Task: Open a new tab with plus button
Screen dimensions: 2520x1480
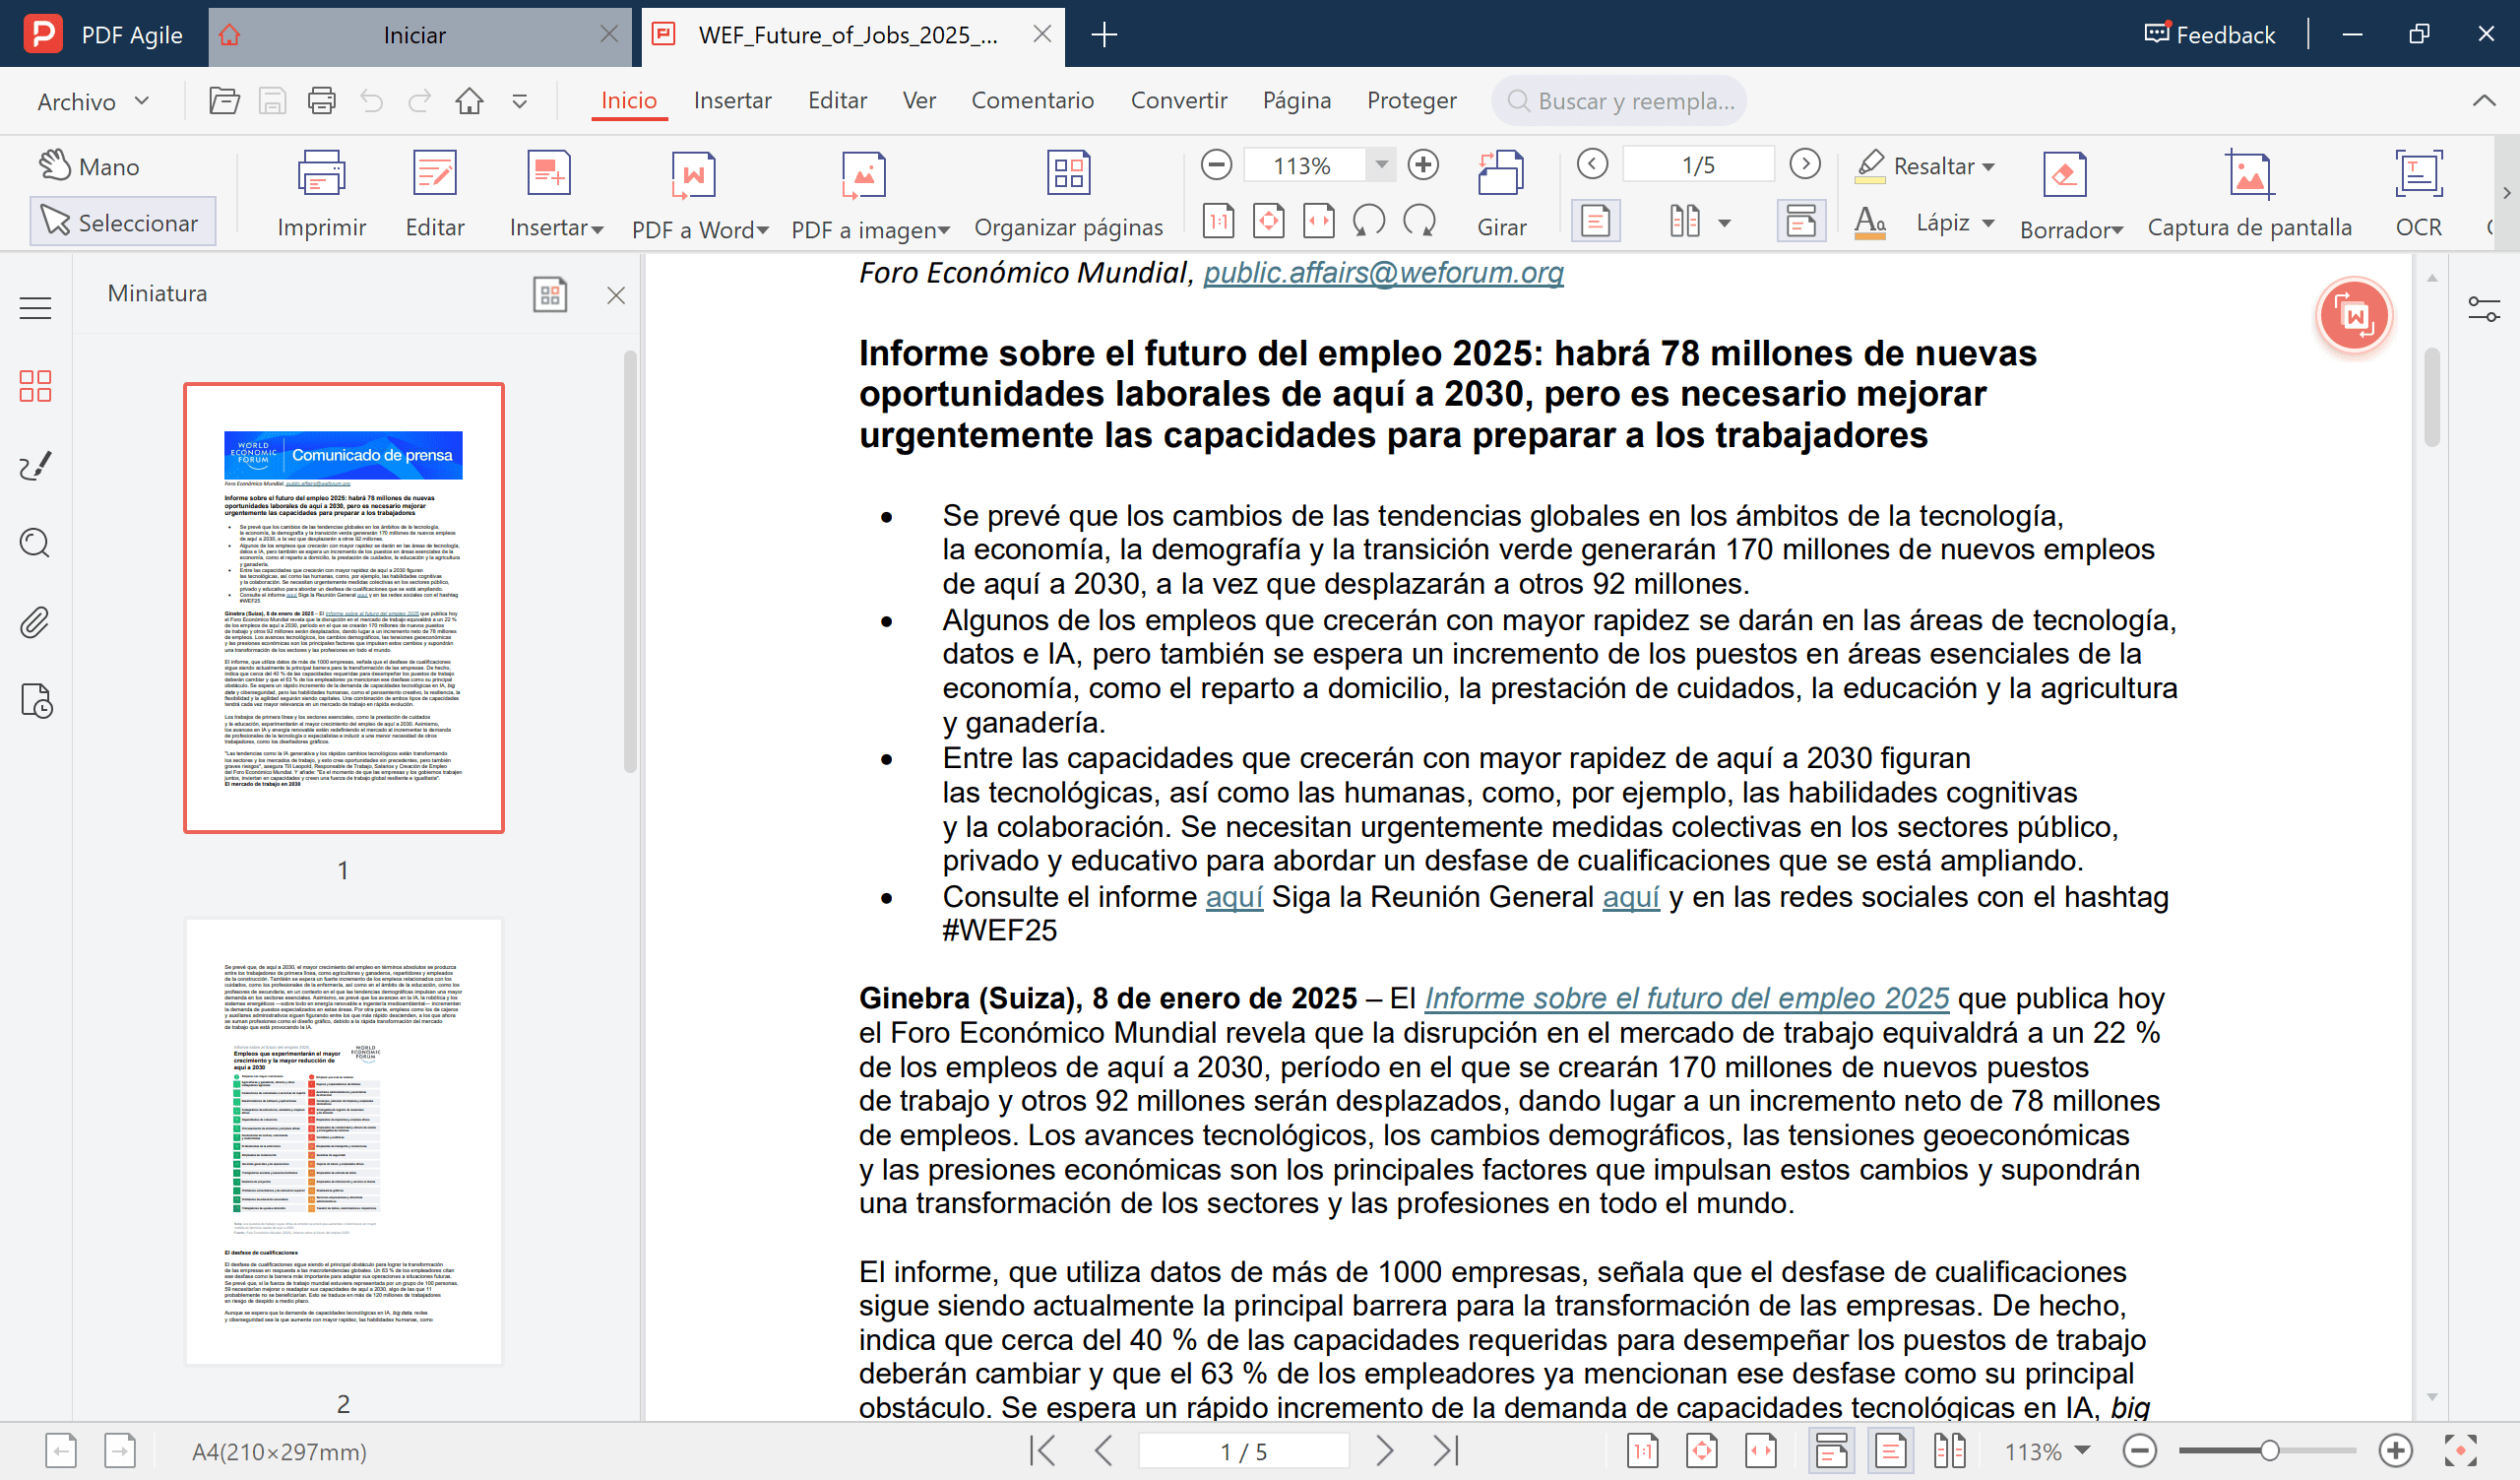Action: [1104, 35]
